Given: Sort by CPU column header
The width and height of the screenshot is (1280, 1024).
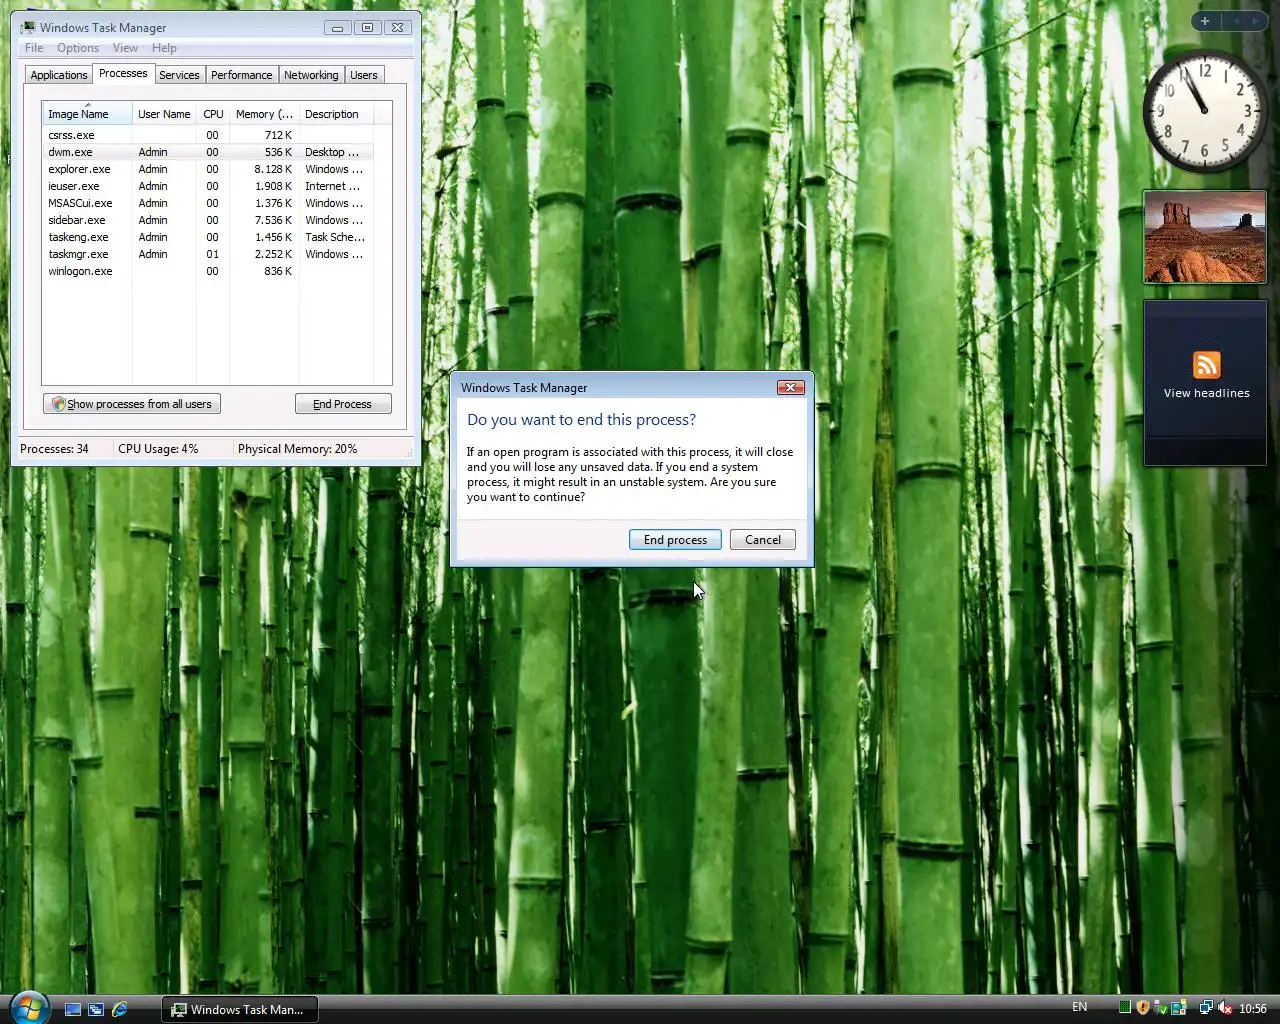Looking at the screenshot, I should tap(213, 114).
